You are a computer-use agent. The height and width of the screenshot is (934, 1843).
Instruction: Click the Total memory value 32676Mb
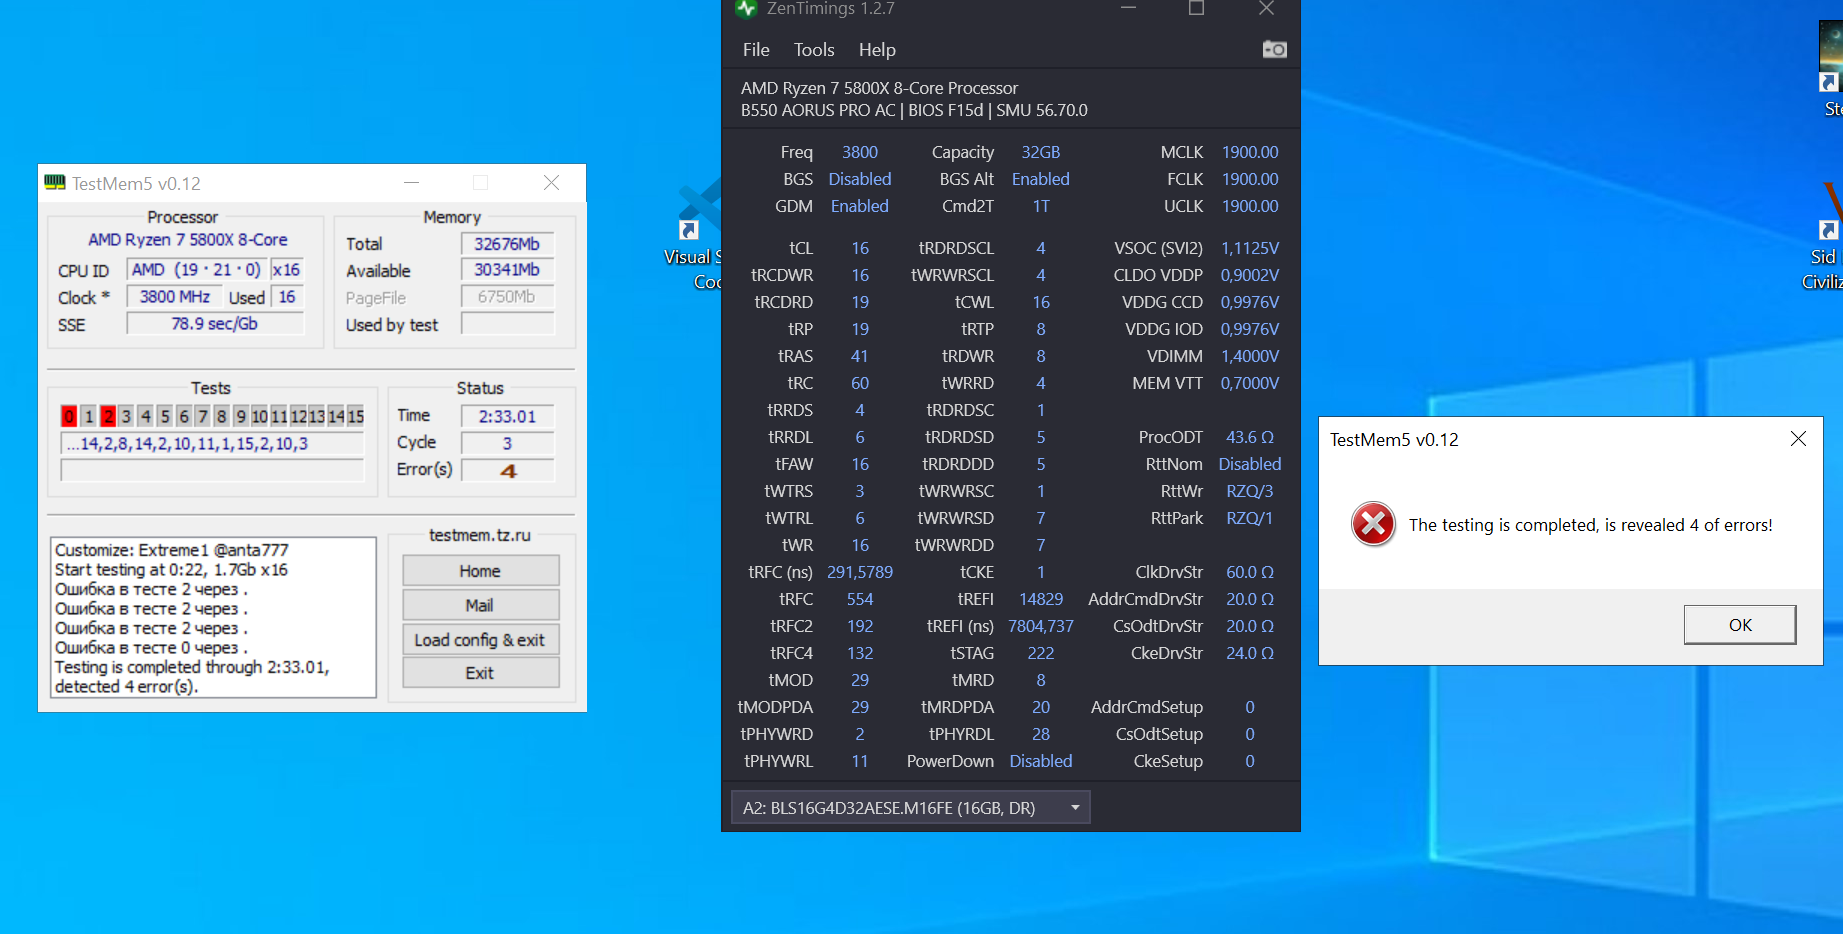pos(507,244)
